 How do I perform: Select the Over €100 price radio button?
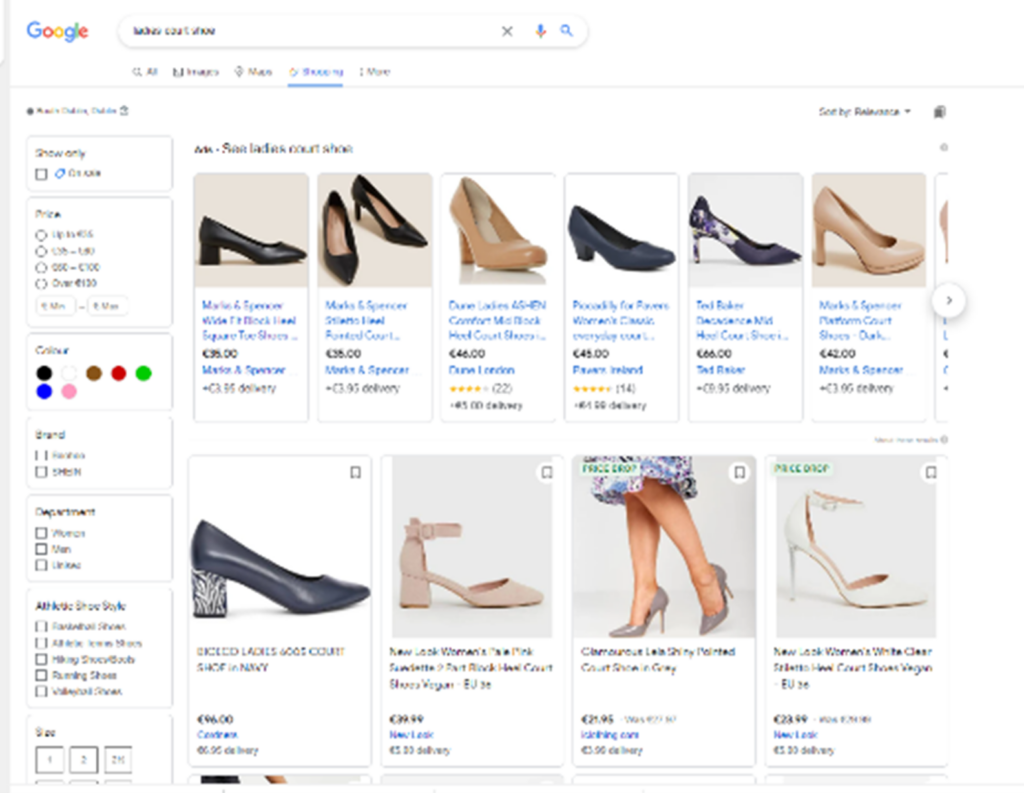41,283
